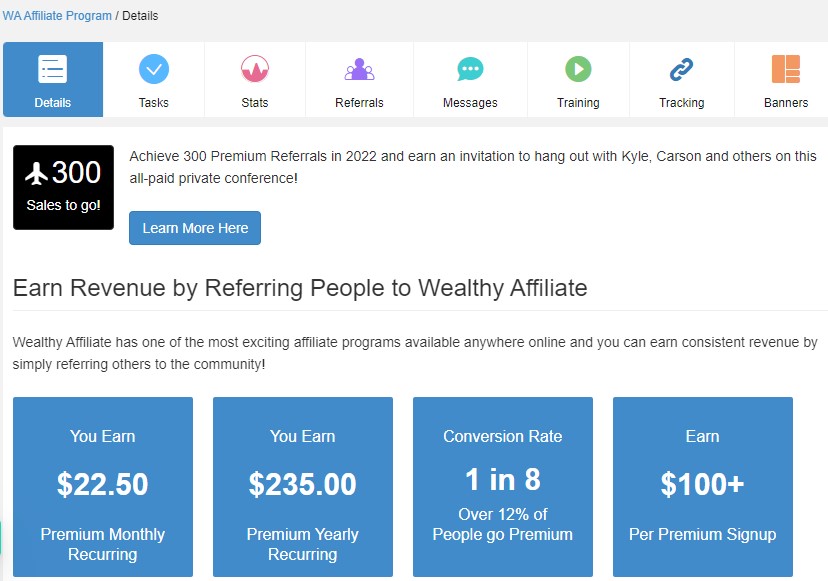828x581 pixels.
Task: Open the pink Stats pulse icon
Action: (x=255, y=69)
